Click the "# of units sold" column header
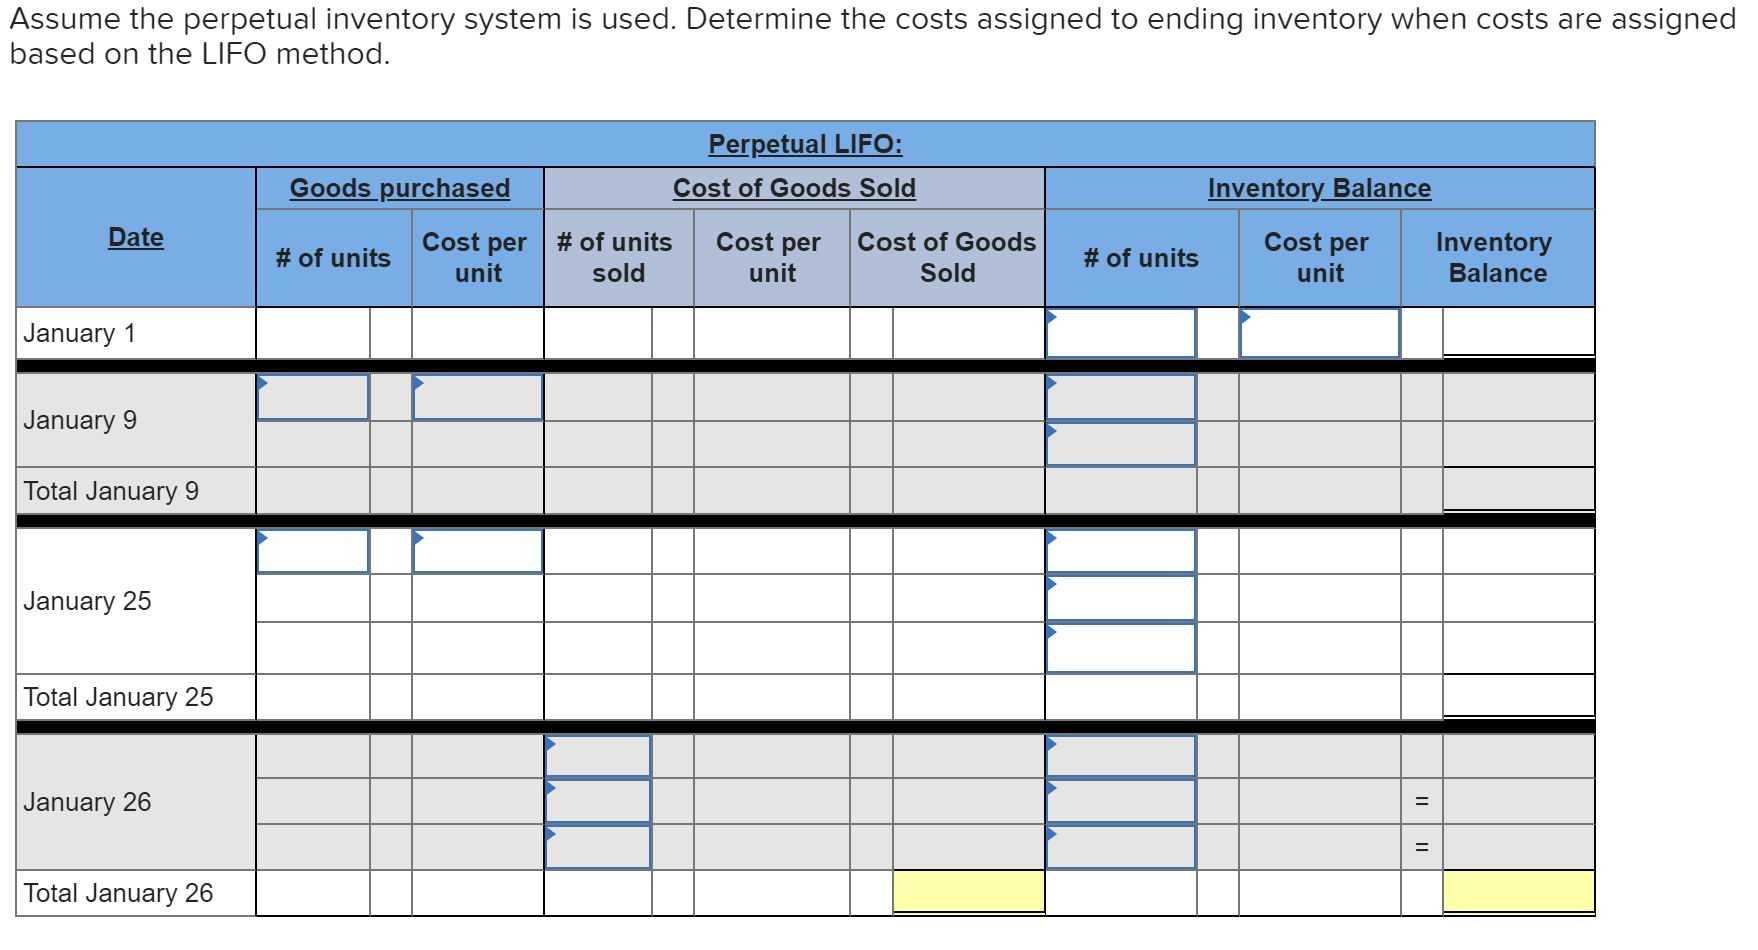The image size is (1758, 950). point(615,258)
